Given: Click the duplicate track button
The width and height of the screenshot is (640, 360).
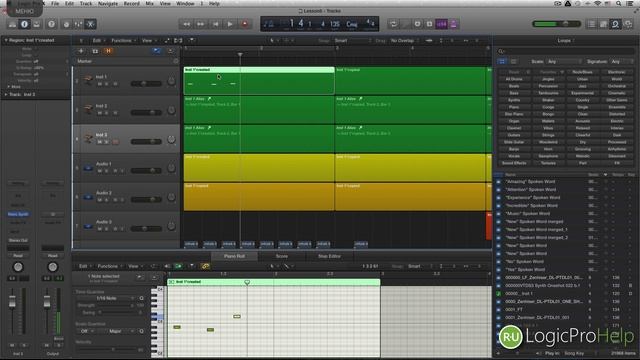Looking at the screenshot, I should click(x=95, y=51).
